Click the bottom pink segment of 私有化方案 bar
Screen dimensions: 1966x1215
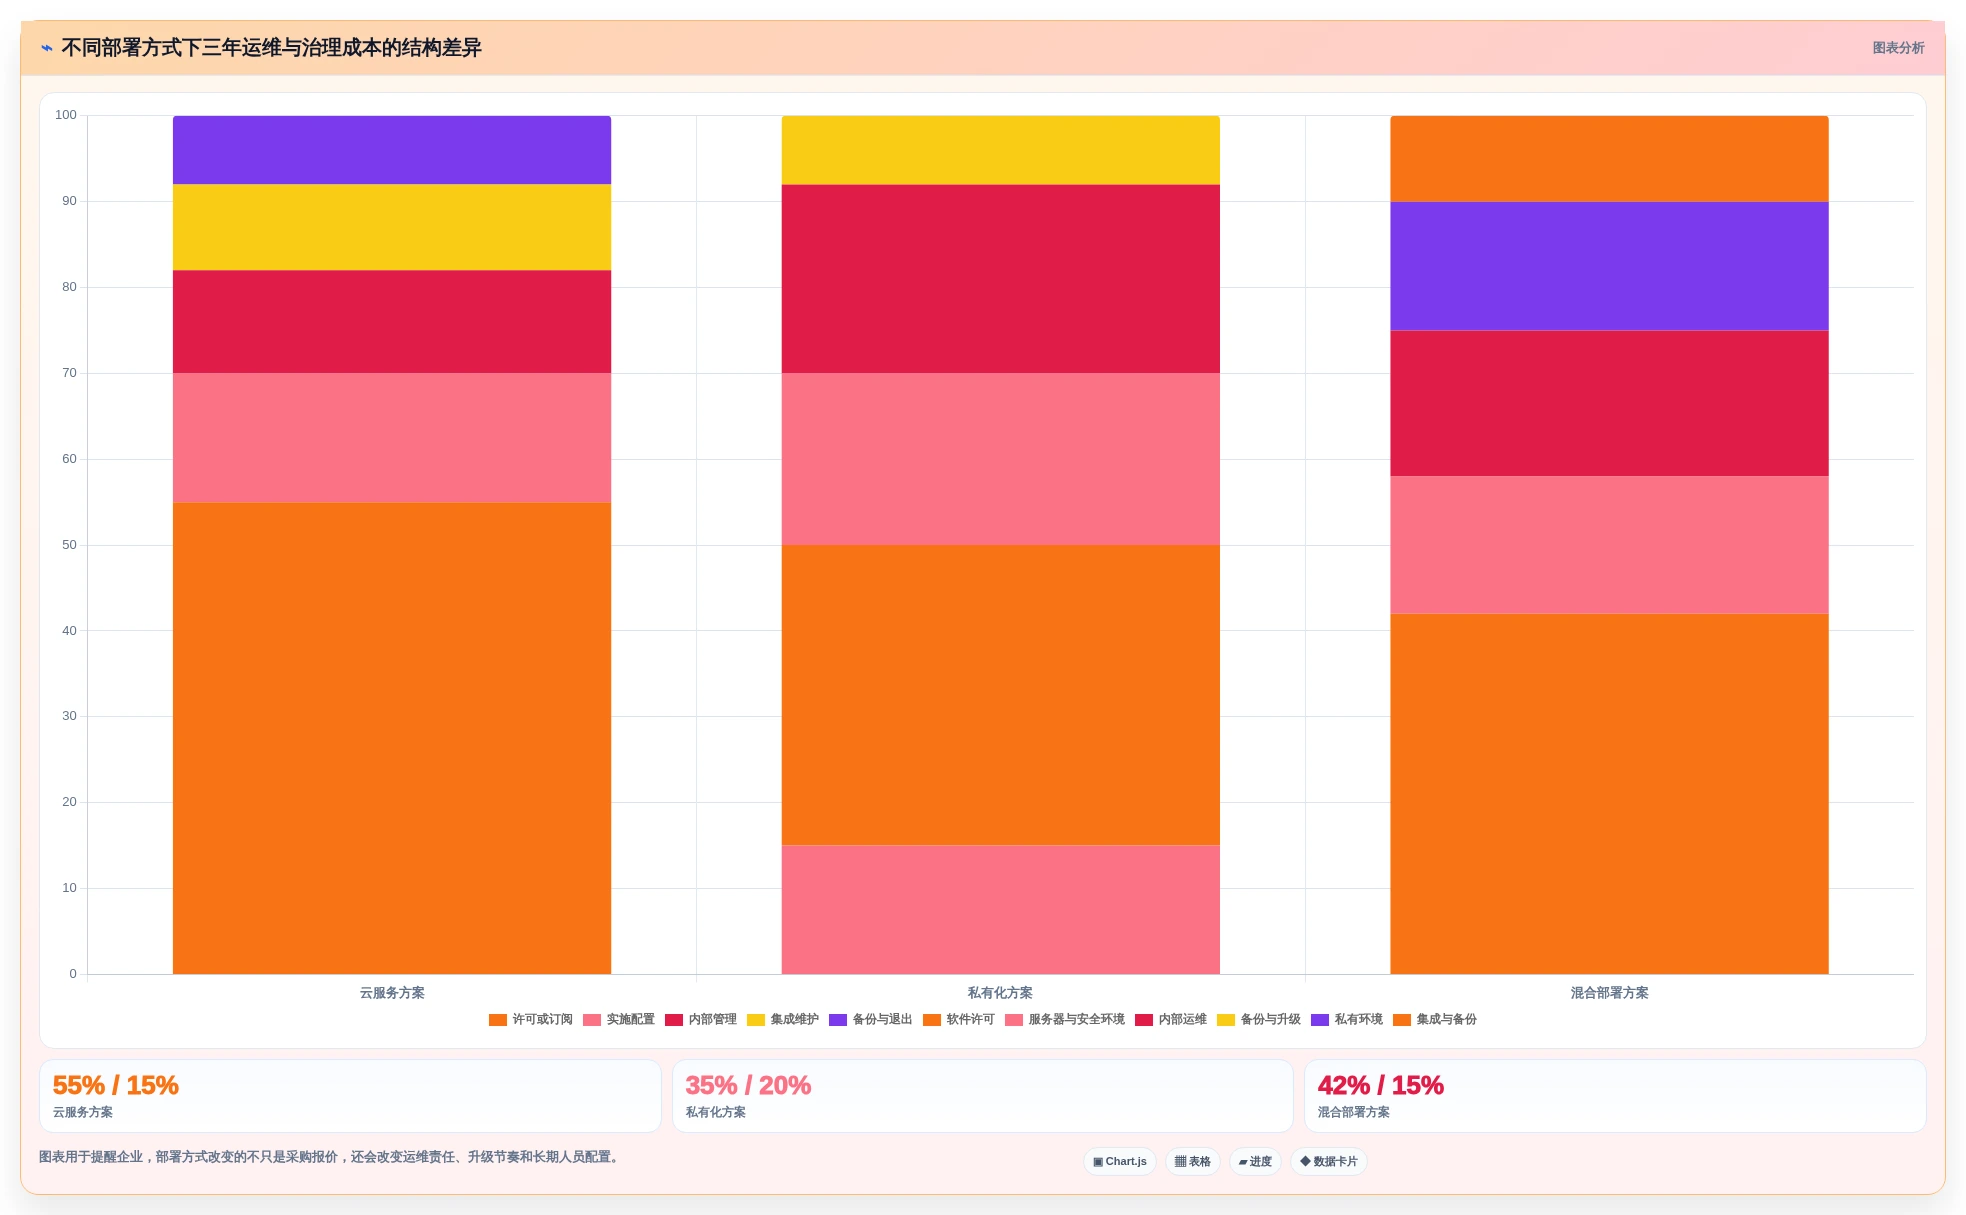(1000, 910)
